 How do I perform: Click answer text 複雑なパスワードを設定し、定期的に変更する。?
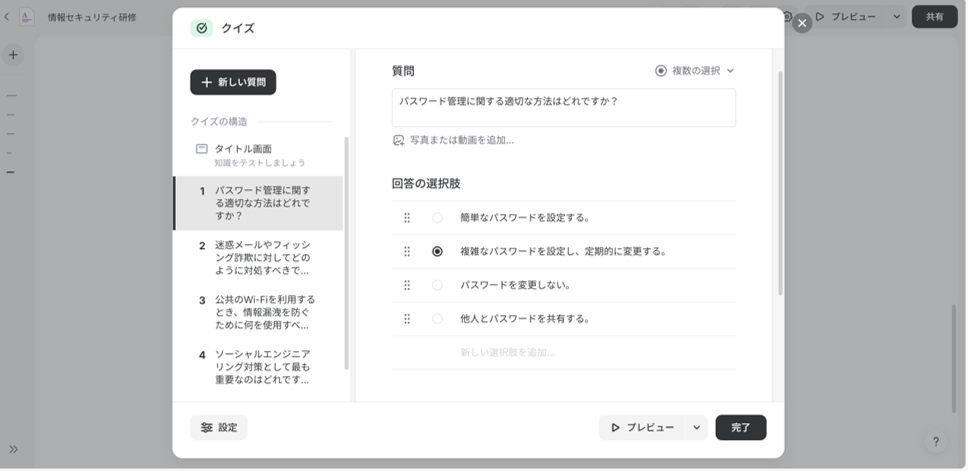click(x=563, y=251)
